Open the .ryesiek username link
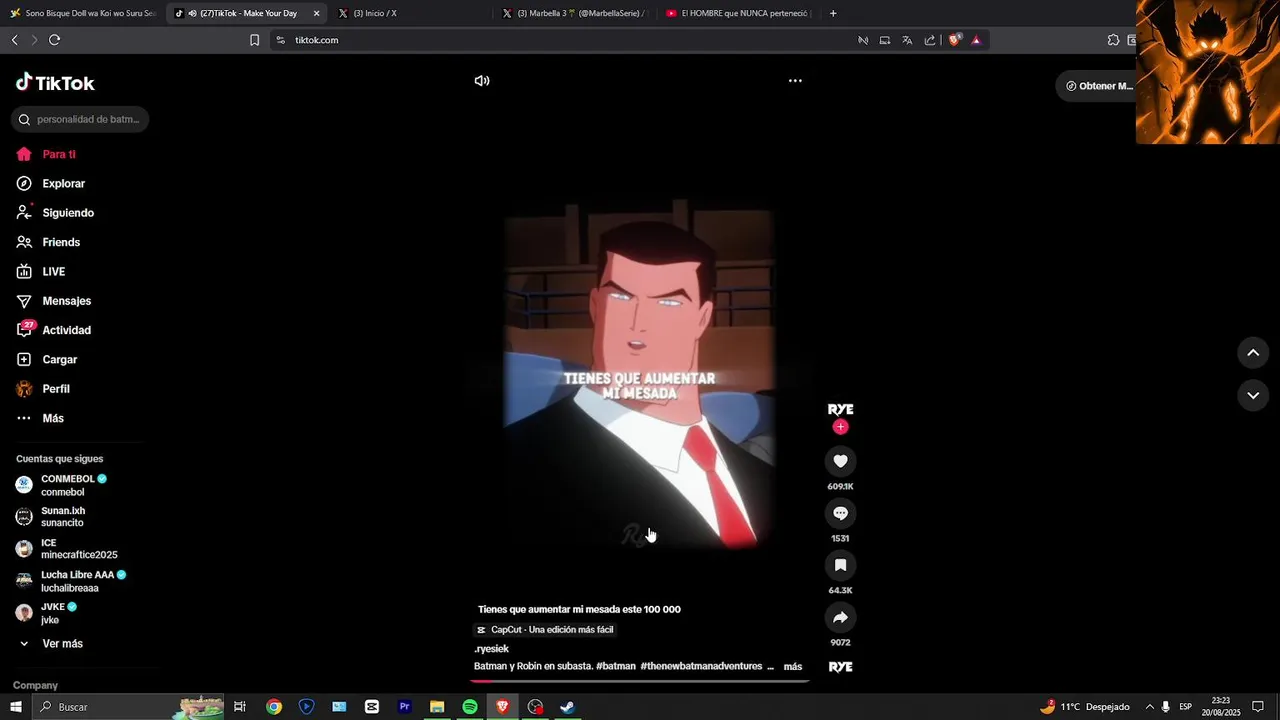This screenshot has width=1280, height=720. (x=491, y=649)
